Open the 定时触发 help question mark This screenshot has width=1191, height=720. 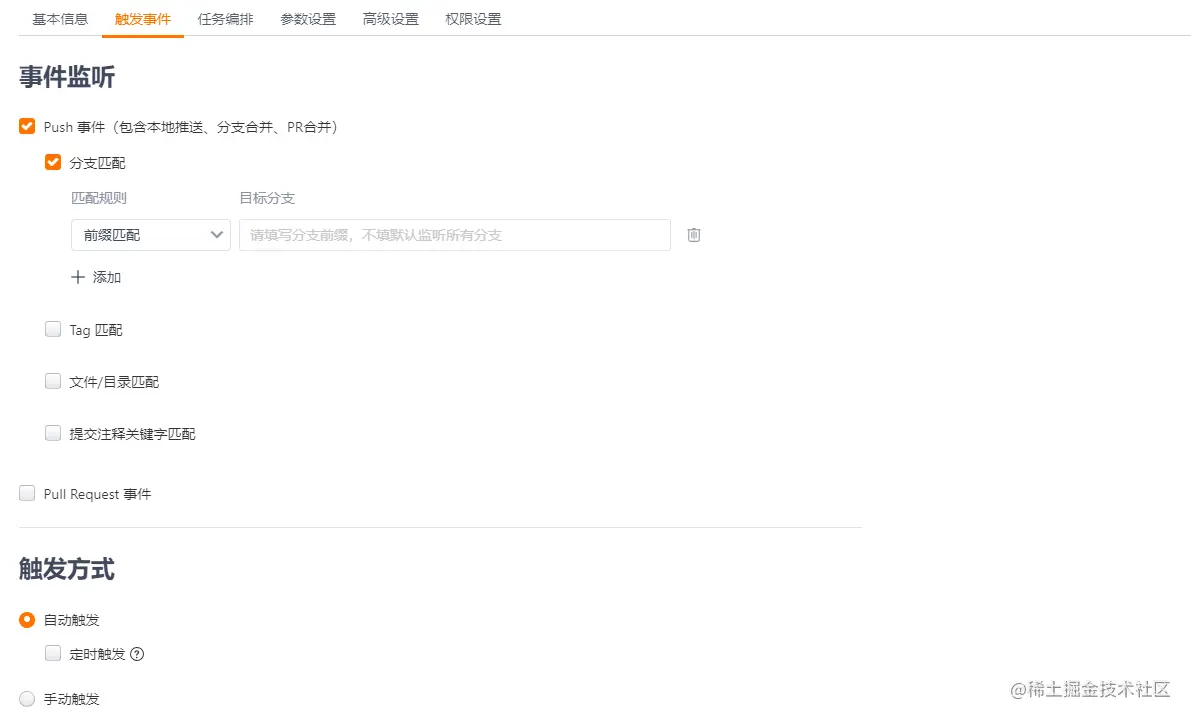pos(137,653)
